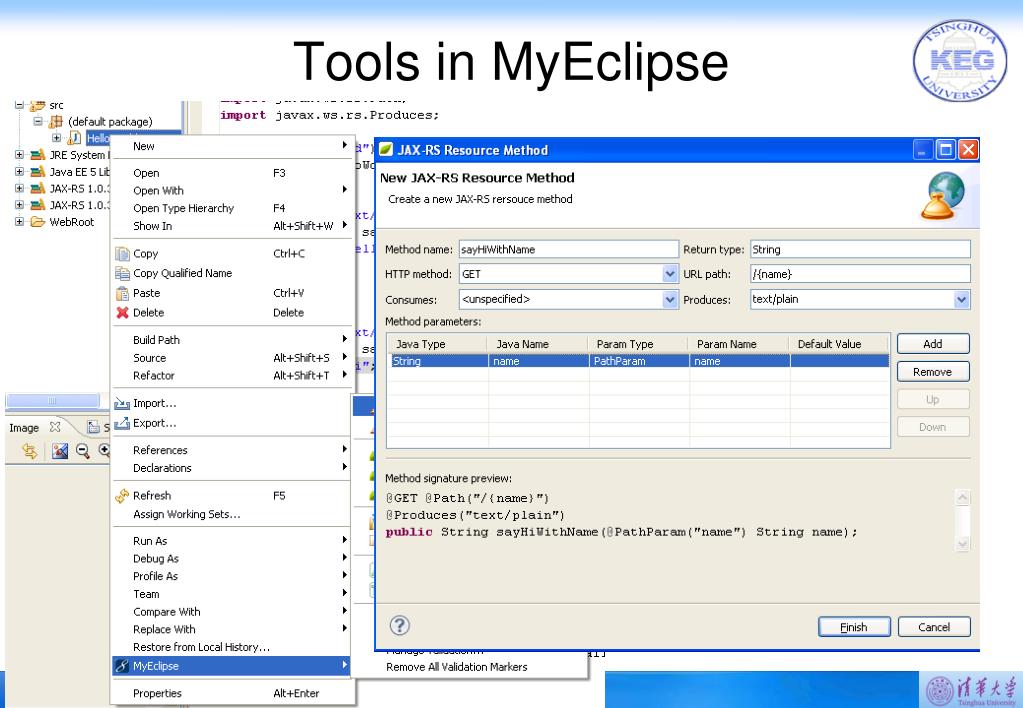Select Open Type Hierarchy menu entry

[x=183, y=208]
